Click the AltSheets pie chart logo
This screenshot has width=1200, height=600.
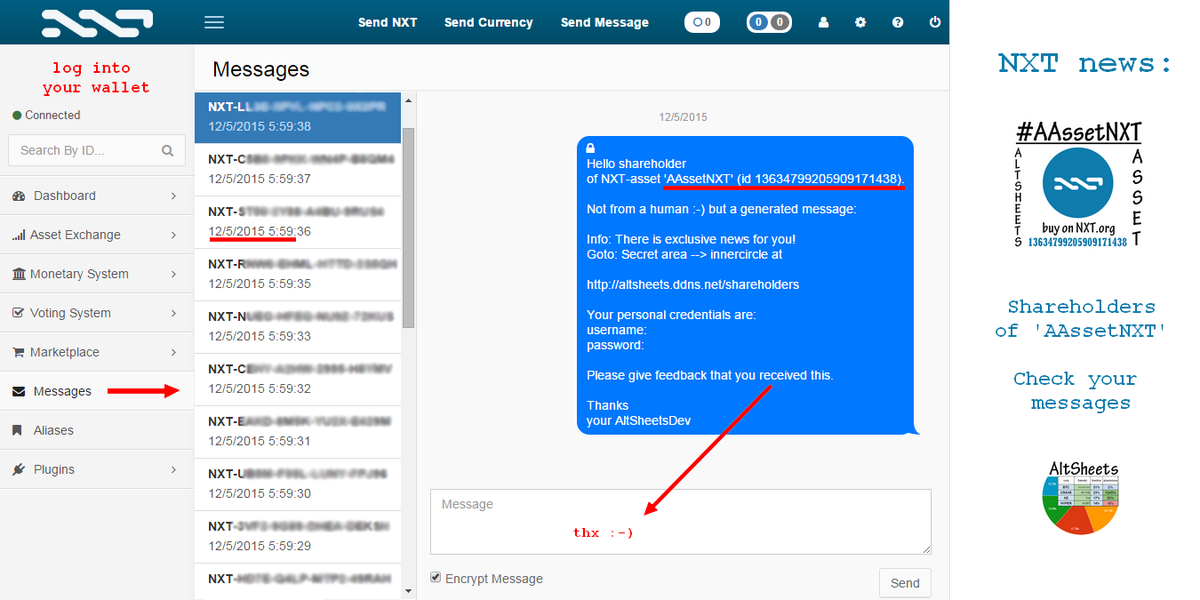click(x=1083, y=497)
